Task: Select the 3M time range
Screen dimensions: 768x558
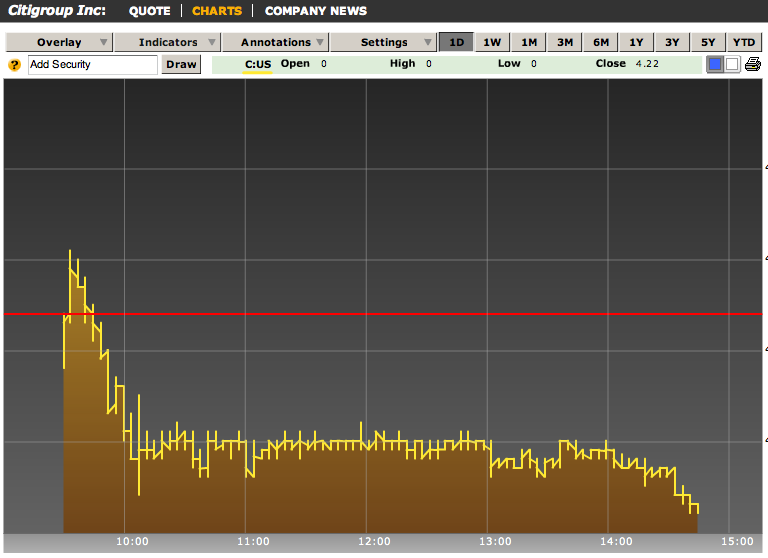Action: [565, 42]
